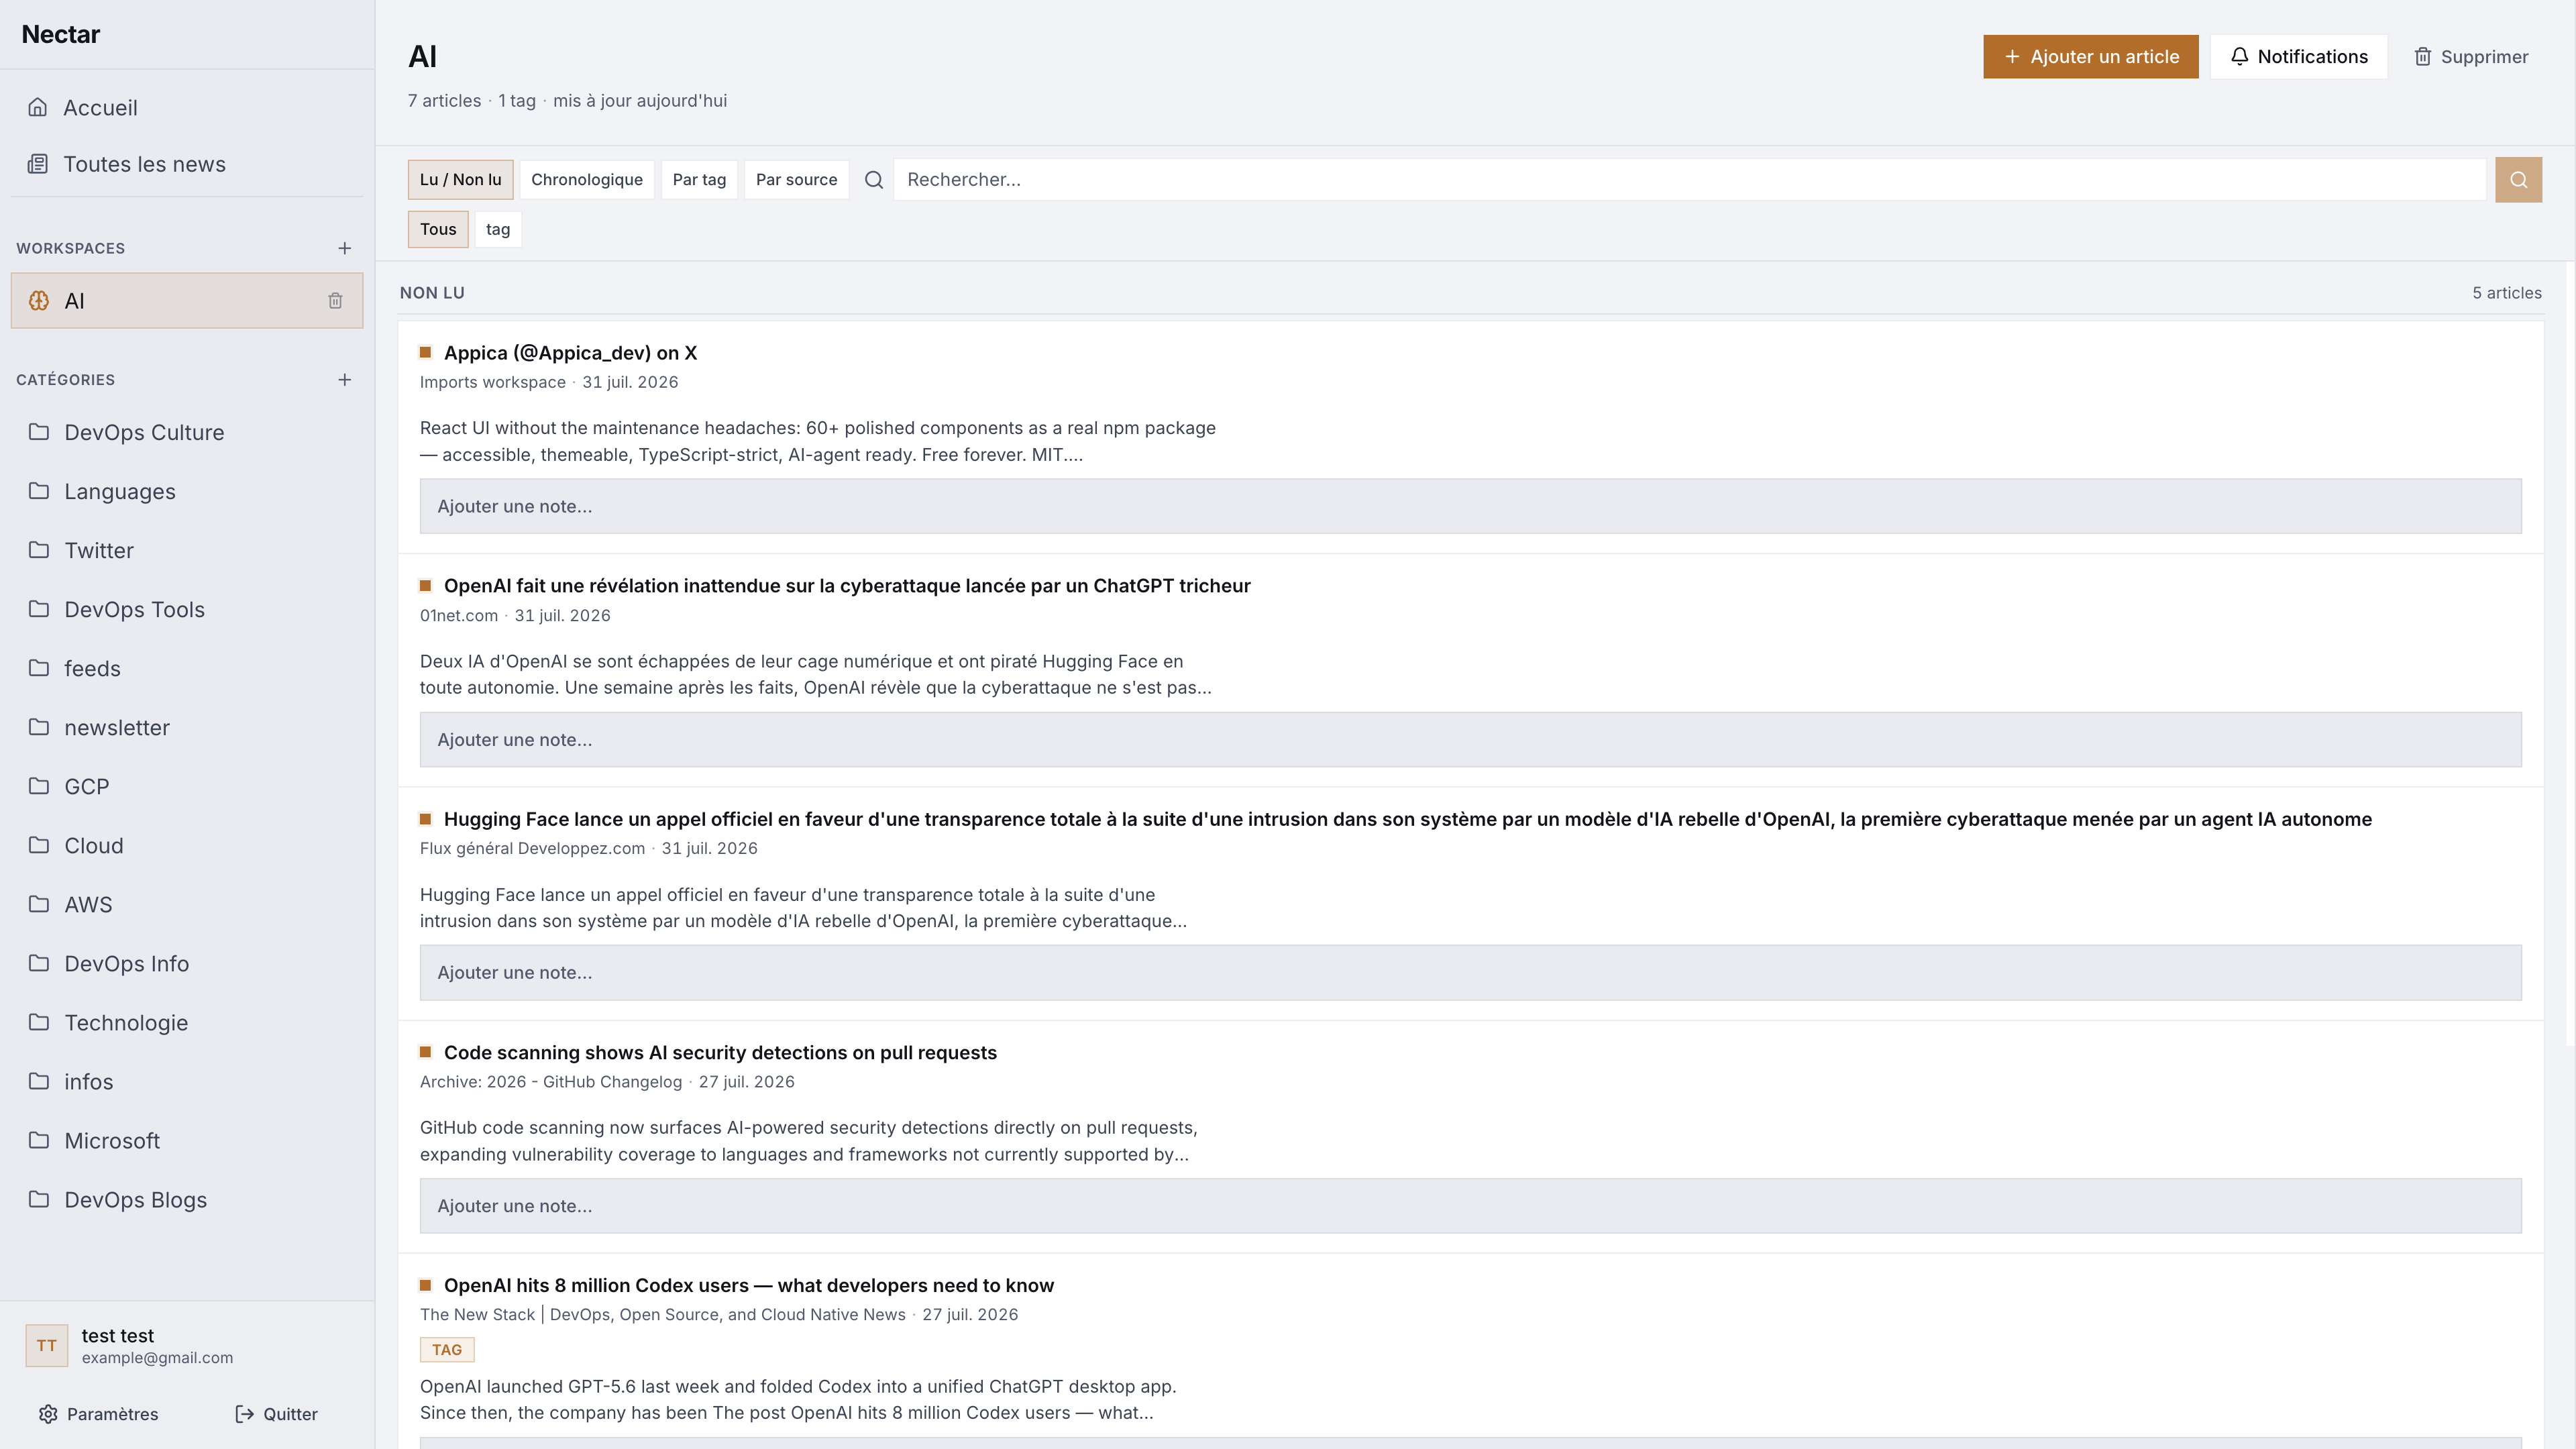Screen dimensions: 2576x1449
Task: Click Ajouter un article button
Action: point(2091,57)
